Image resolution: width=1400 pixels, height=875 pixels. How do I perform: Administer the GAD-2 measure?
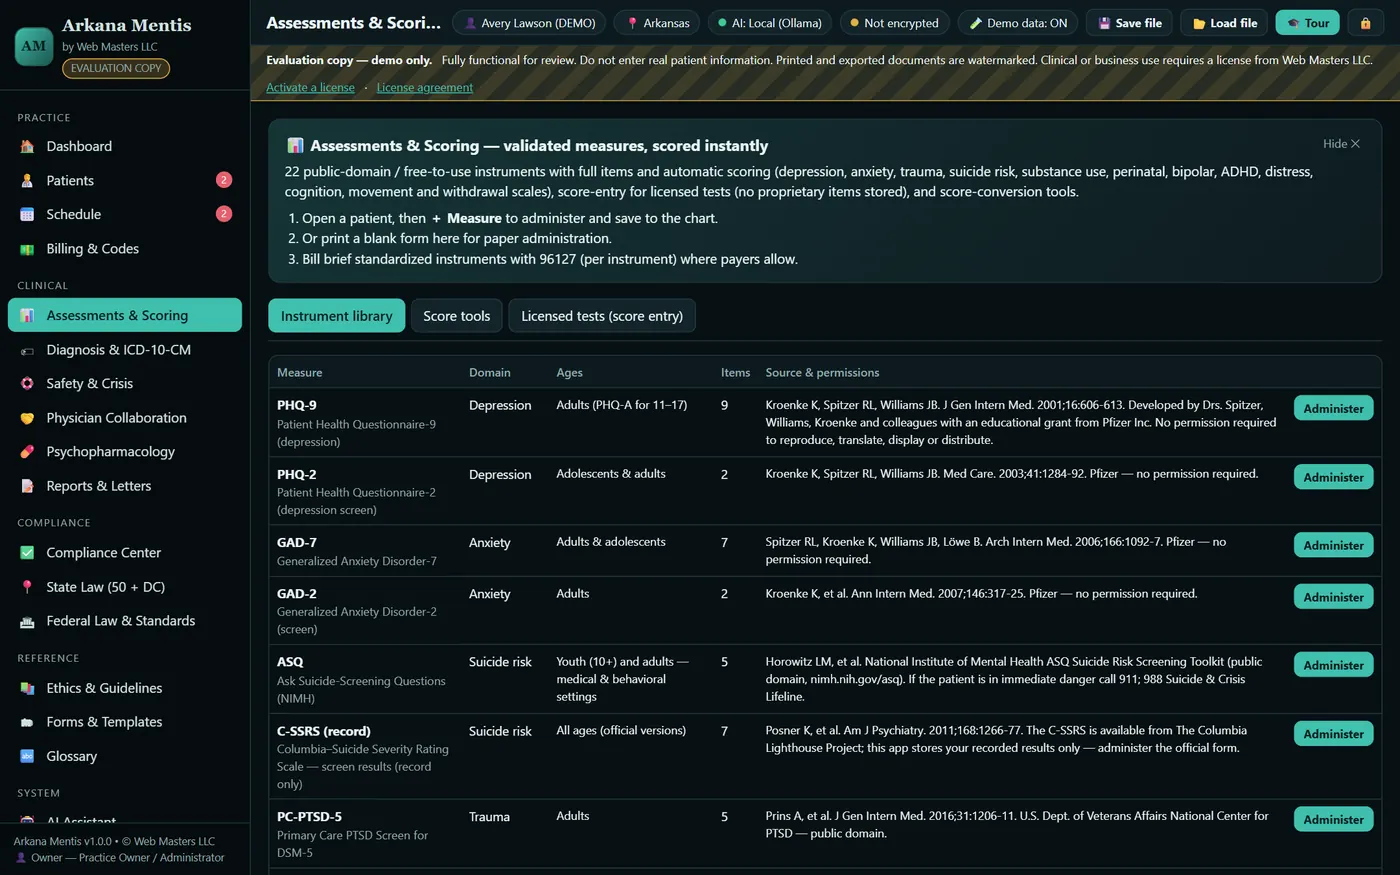1333,597
